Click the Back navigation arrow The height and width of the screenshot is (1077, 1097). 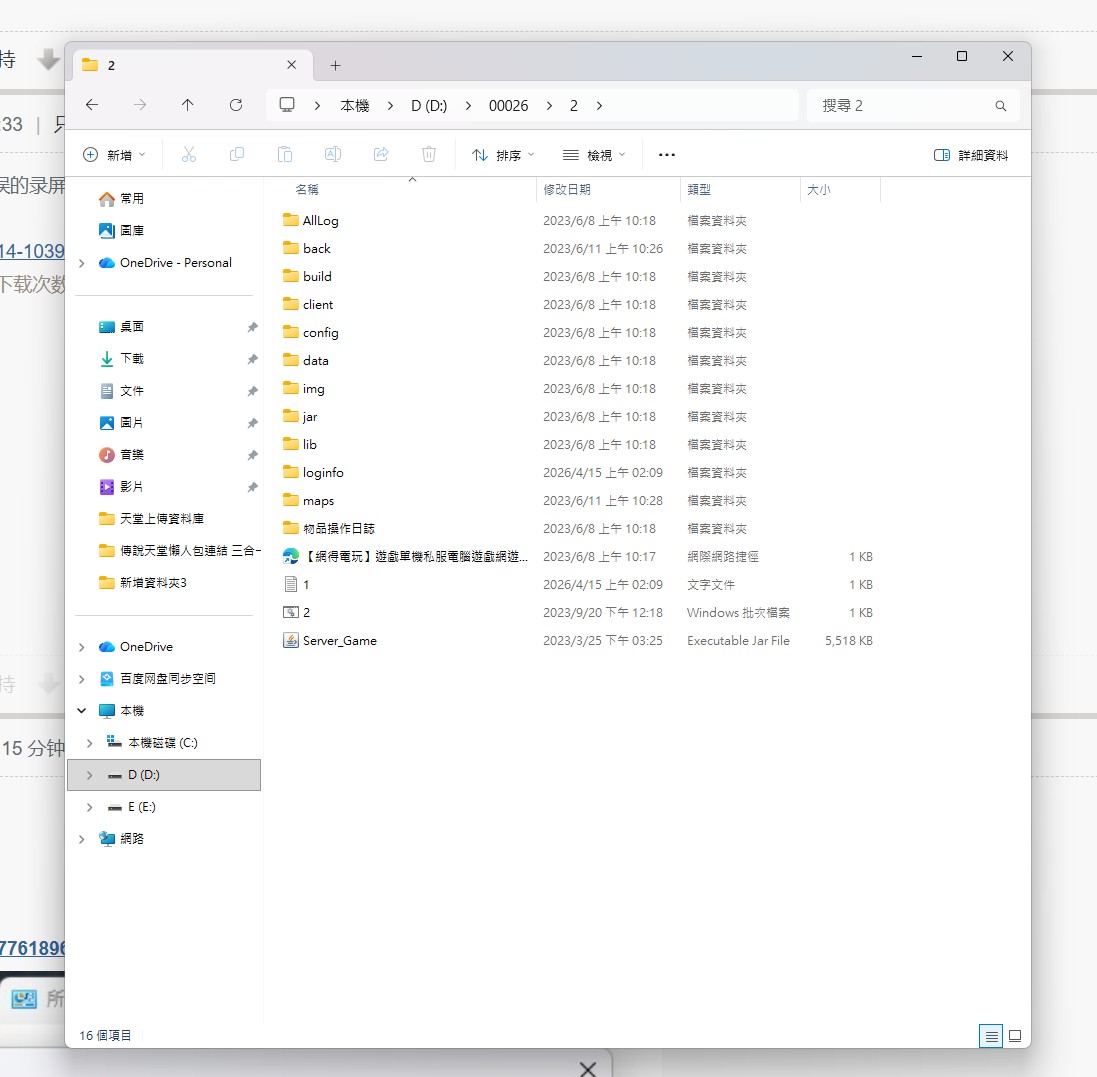pos(92,105)
